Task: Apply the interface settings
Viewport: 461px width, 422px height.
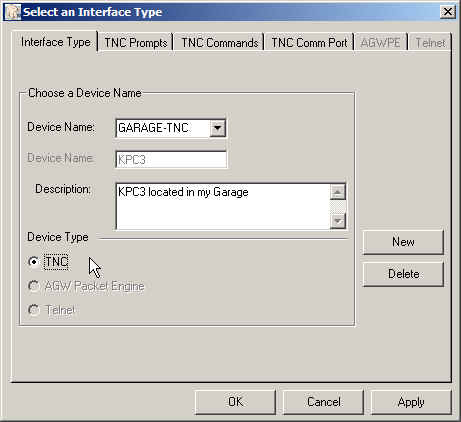Action: (x=411, y=402)
